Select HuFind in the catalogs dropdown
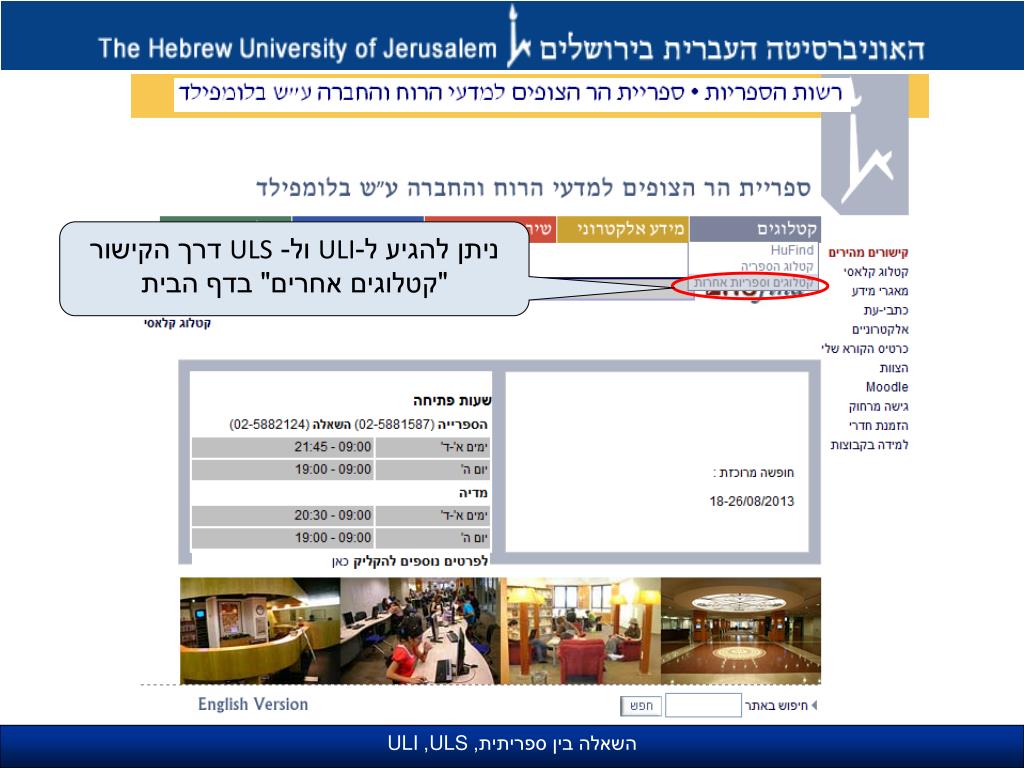1024x768 pixels. 792,250
